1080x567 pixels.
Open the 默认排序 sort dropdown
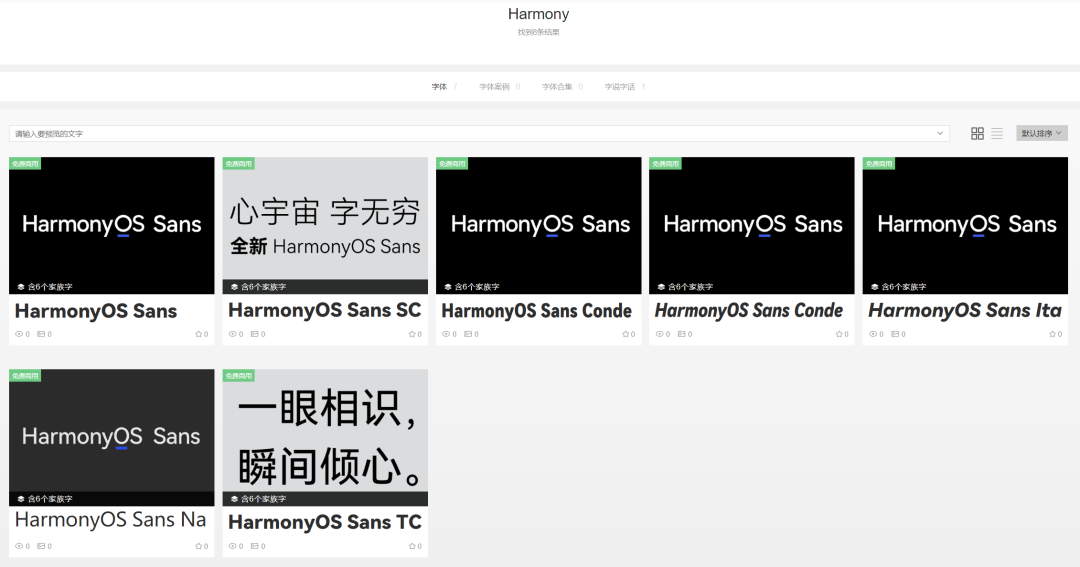pyautogui.click(x=1041, y=133)
